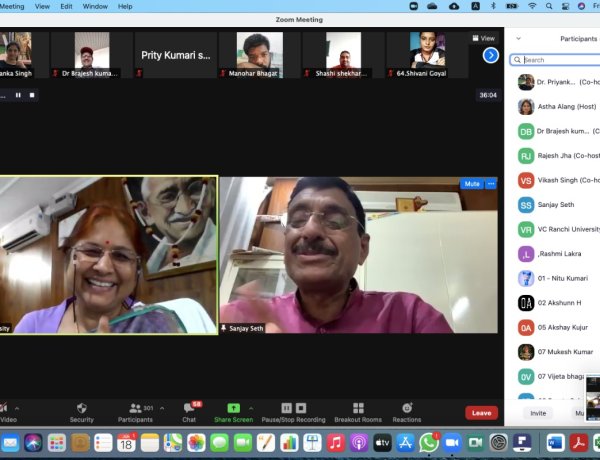Click Prity Kumari tile in gallery strip

[x=176, y=55]
